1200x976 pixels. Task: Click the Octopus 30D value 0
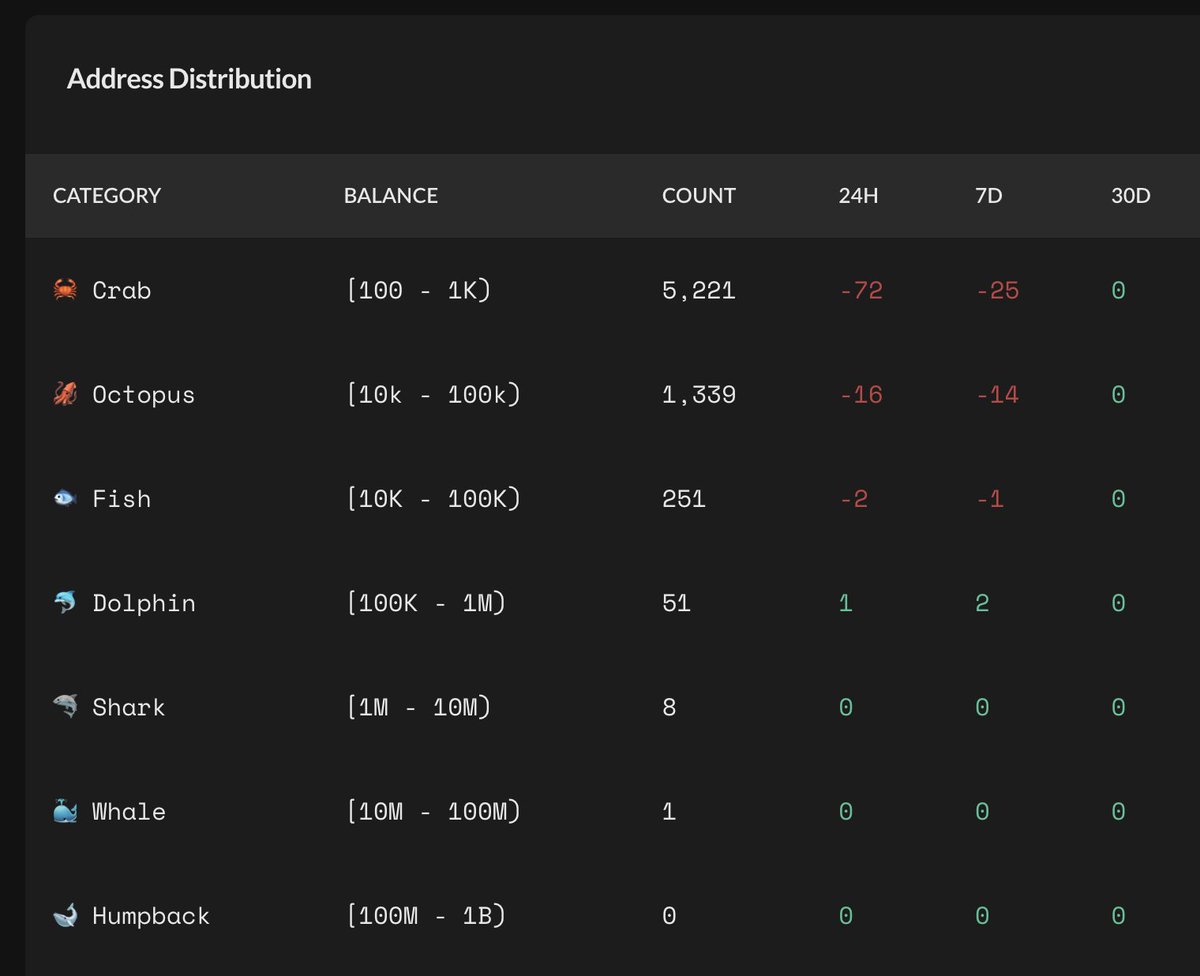point(1118,395)
